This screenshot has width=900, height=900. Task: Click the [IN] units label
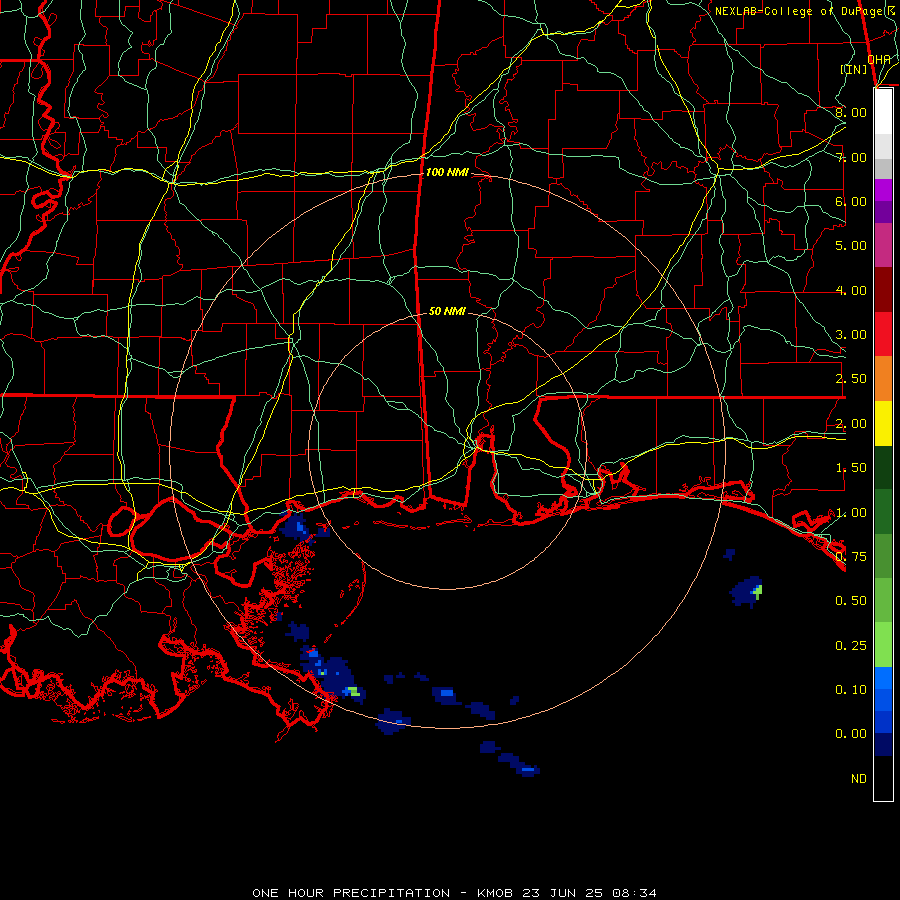pos(854,69)
